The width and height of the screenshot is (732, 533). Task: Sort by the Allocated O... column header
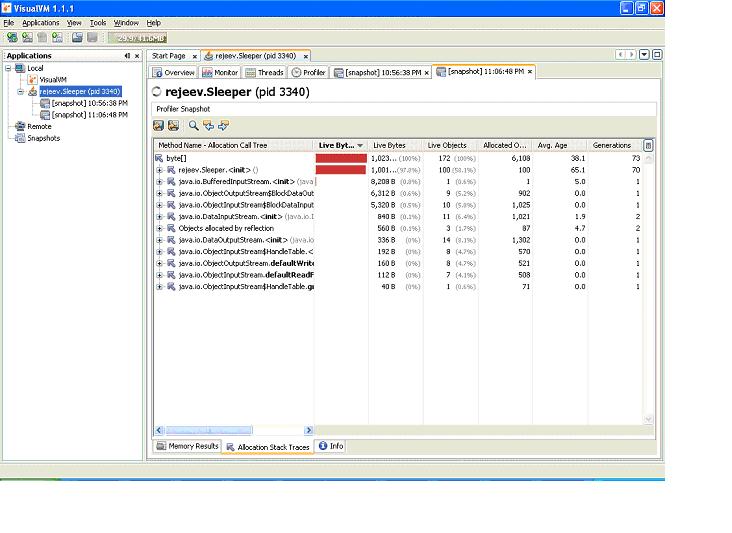pos(505,145)
